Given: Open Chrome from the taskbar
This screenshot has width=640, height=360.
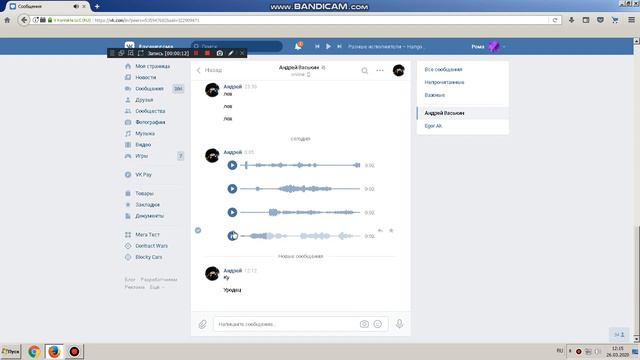Looking at the screenshot, I should (x=34, y=351).
